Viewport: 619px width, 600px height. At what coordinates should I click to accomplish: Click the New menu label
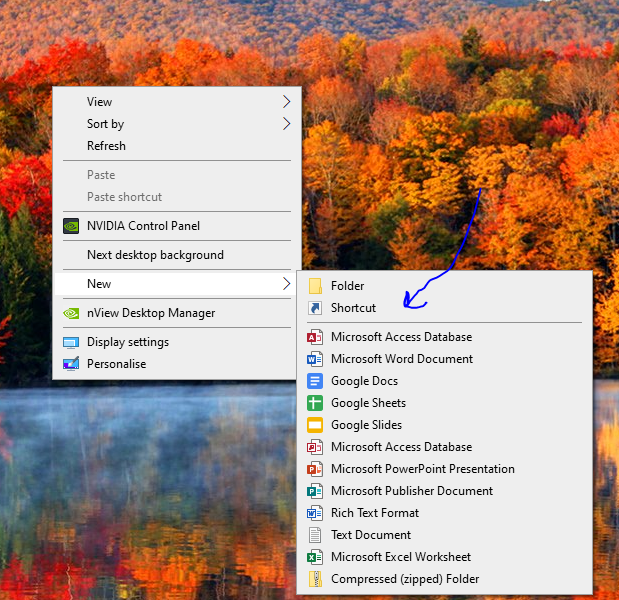[99, 284]
